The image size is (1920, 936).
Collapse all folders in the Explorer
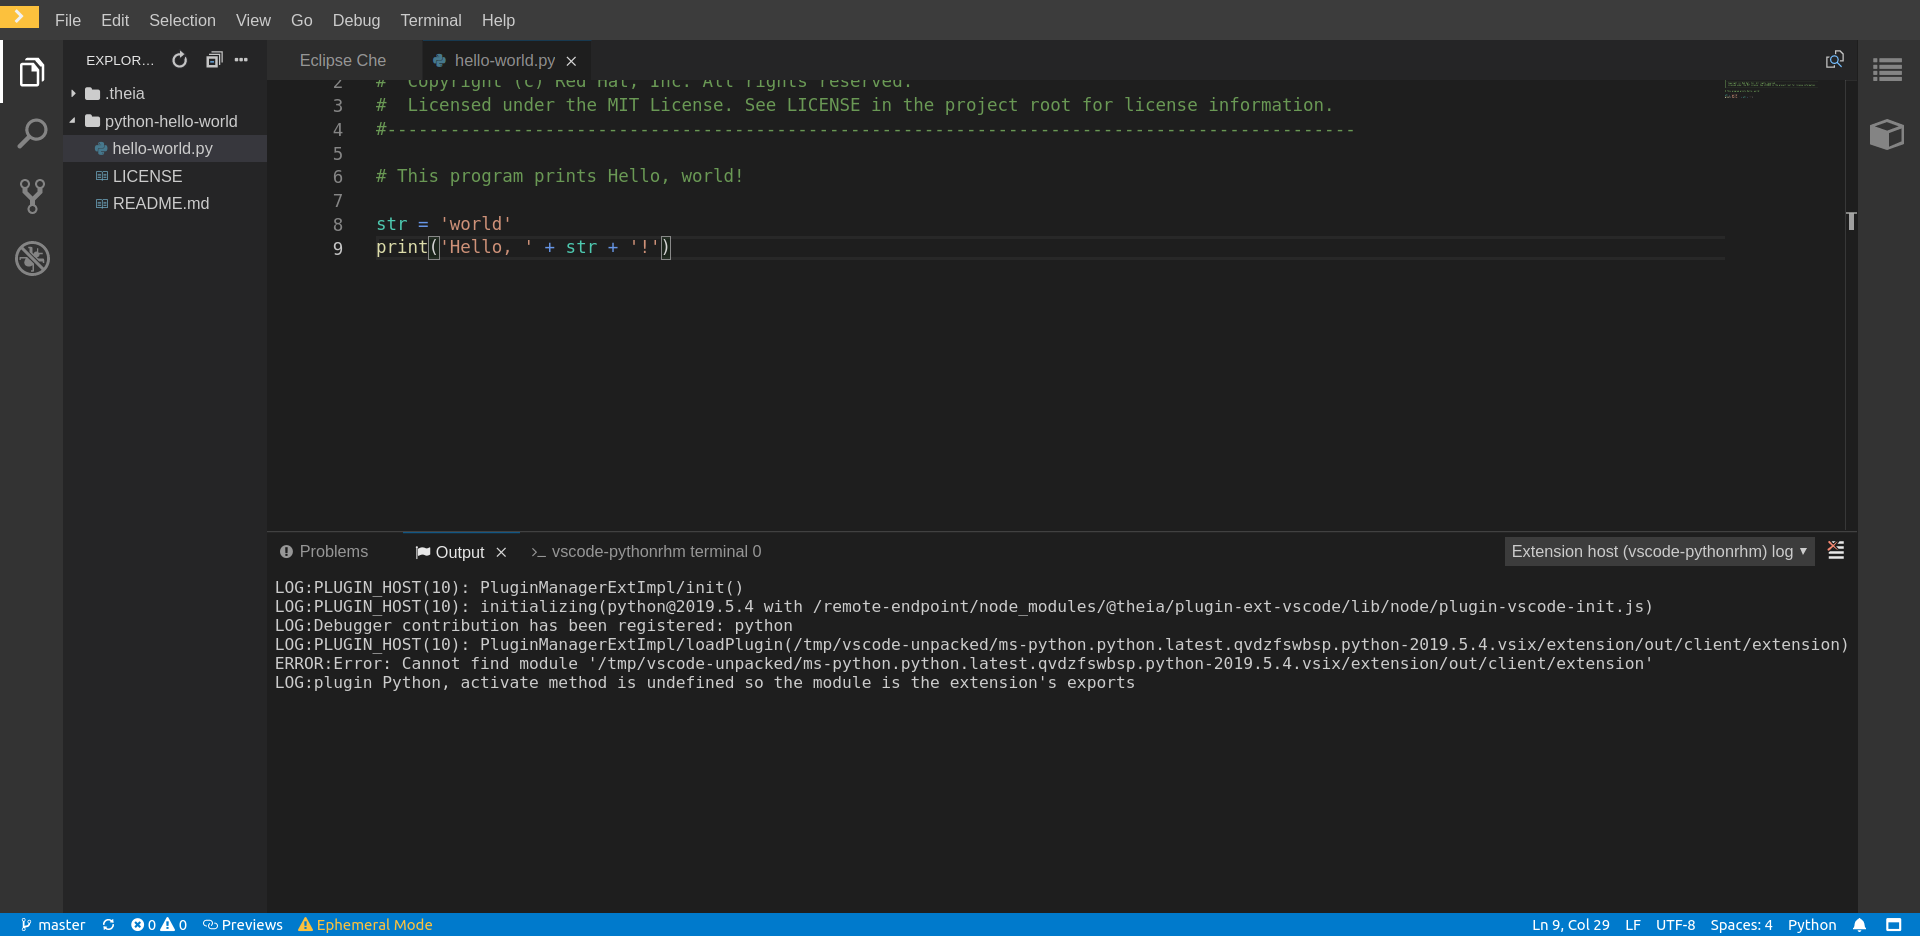[213, 60]
